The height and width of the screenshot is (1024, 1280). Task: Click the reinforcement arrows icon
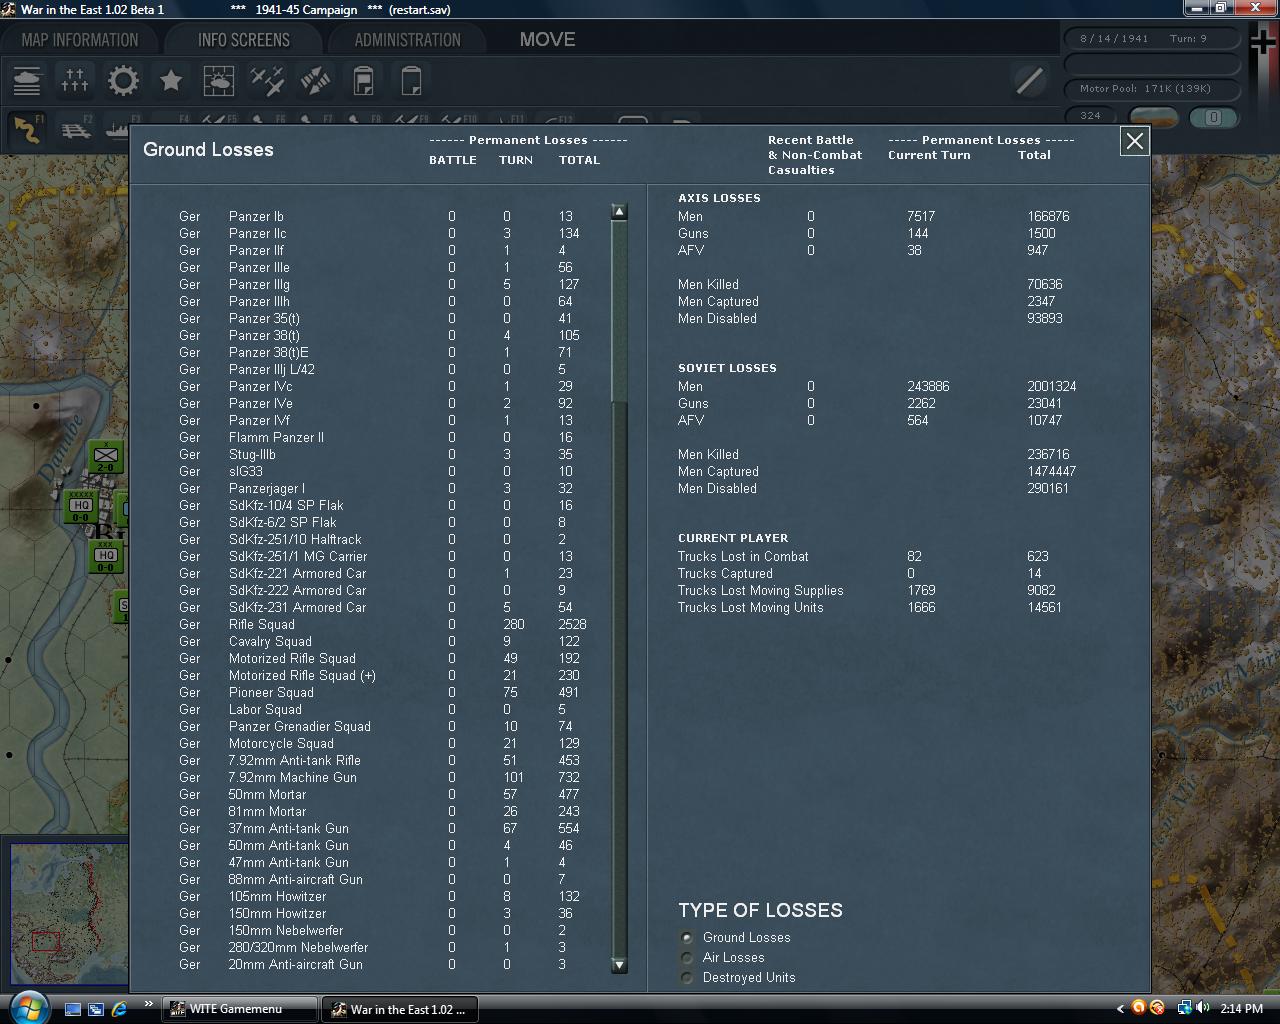click(315, 80)
